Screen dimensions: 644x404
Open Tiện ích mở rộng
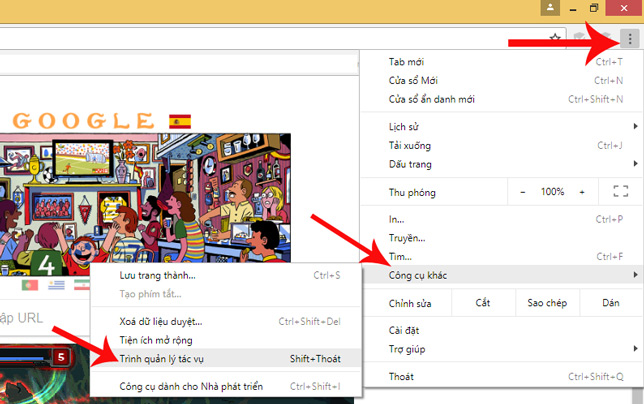click(x=225, y=340)
